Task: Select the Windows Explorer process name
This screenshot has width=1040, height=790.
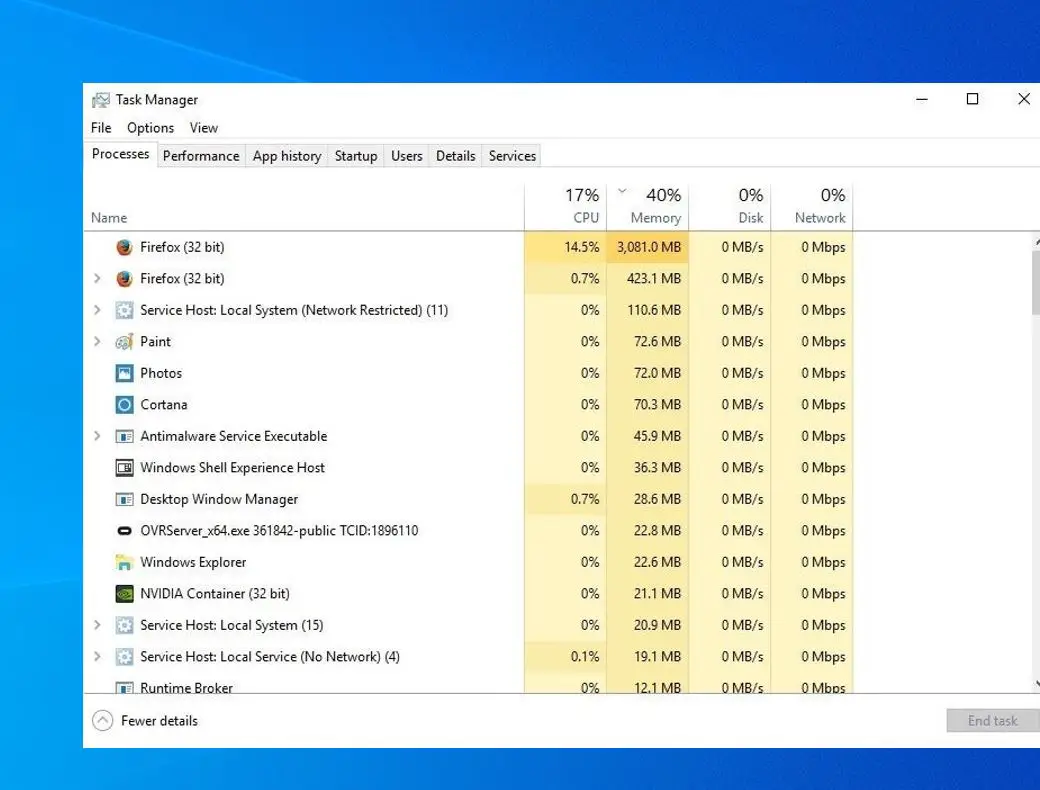Action: click(x=193, y=562)
